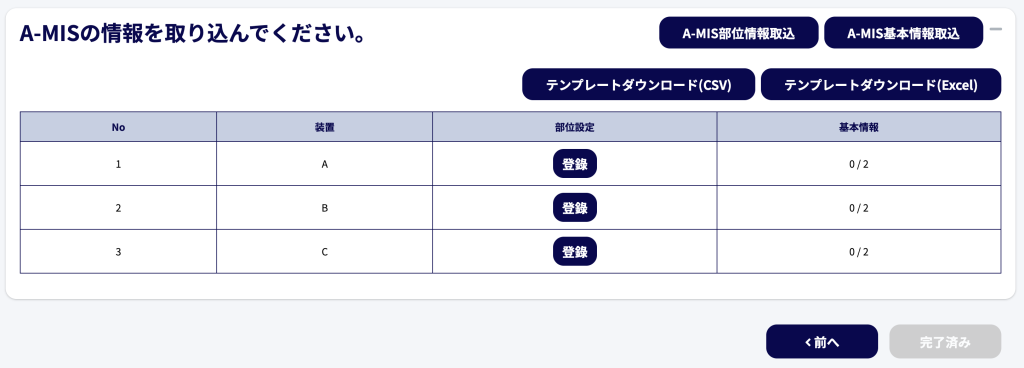Select the 部位設定 column header
This screenshot has width=1024, height=368.
575,127
